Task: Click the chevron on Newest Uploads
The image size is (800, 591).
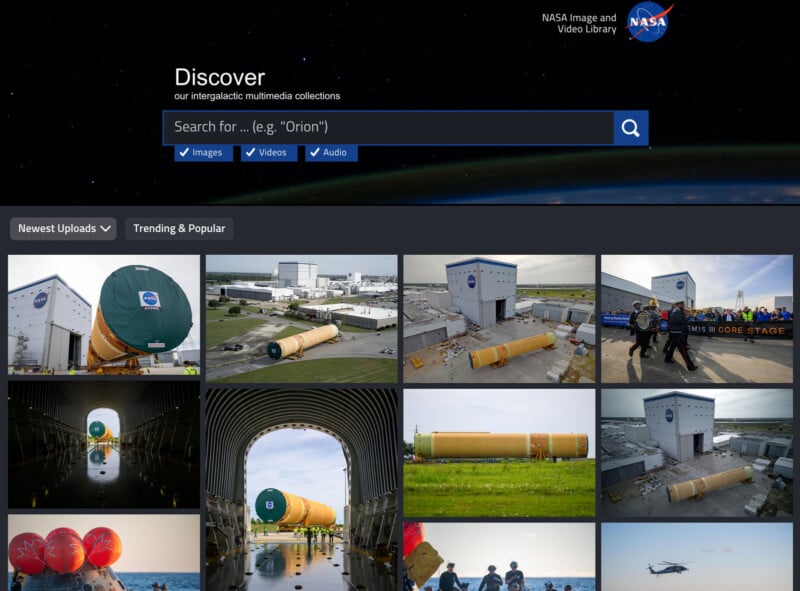Action: click(107, 228)
